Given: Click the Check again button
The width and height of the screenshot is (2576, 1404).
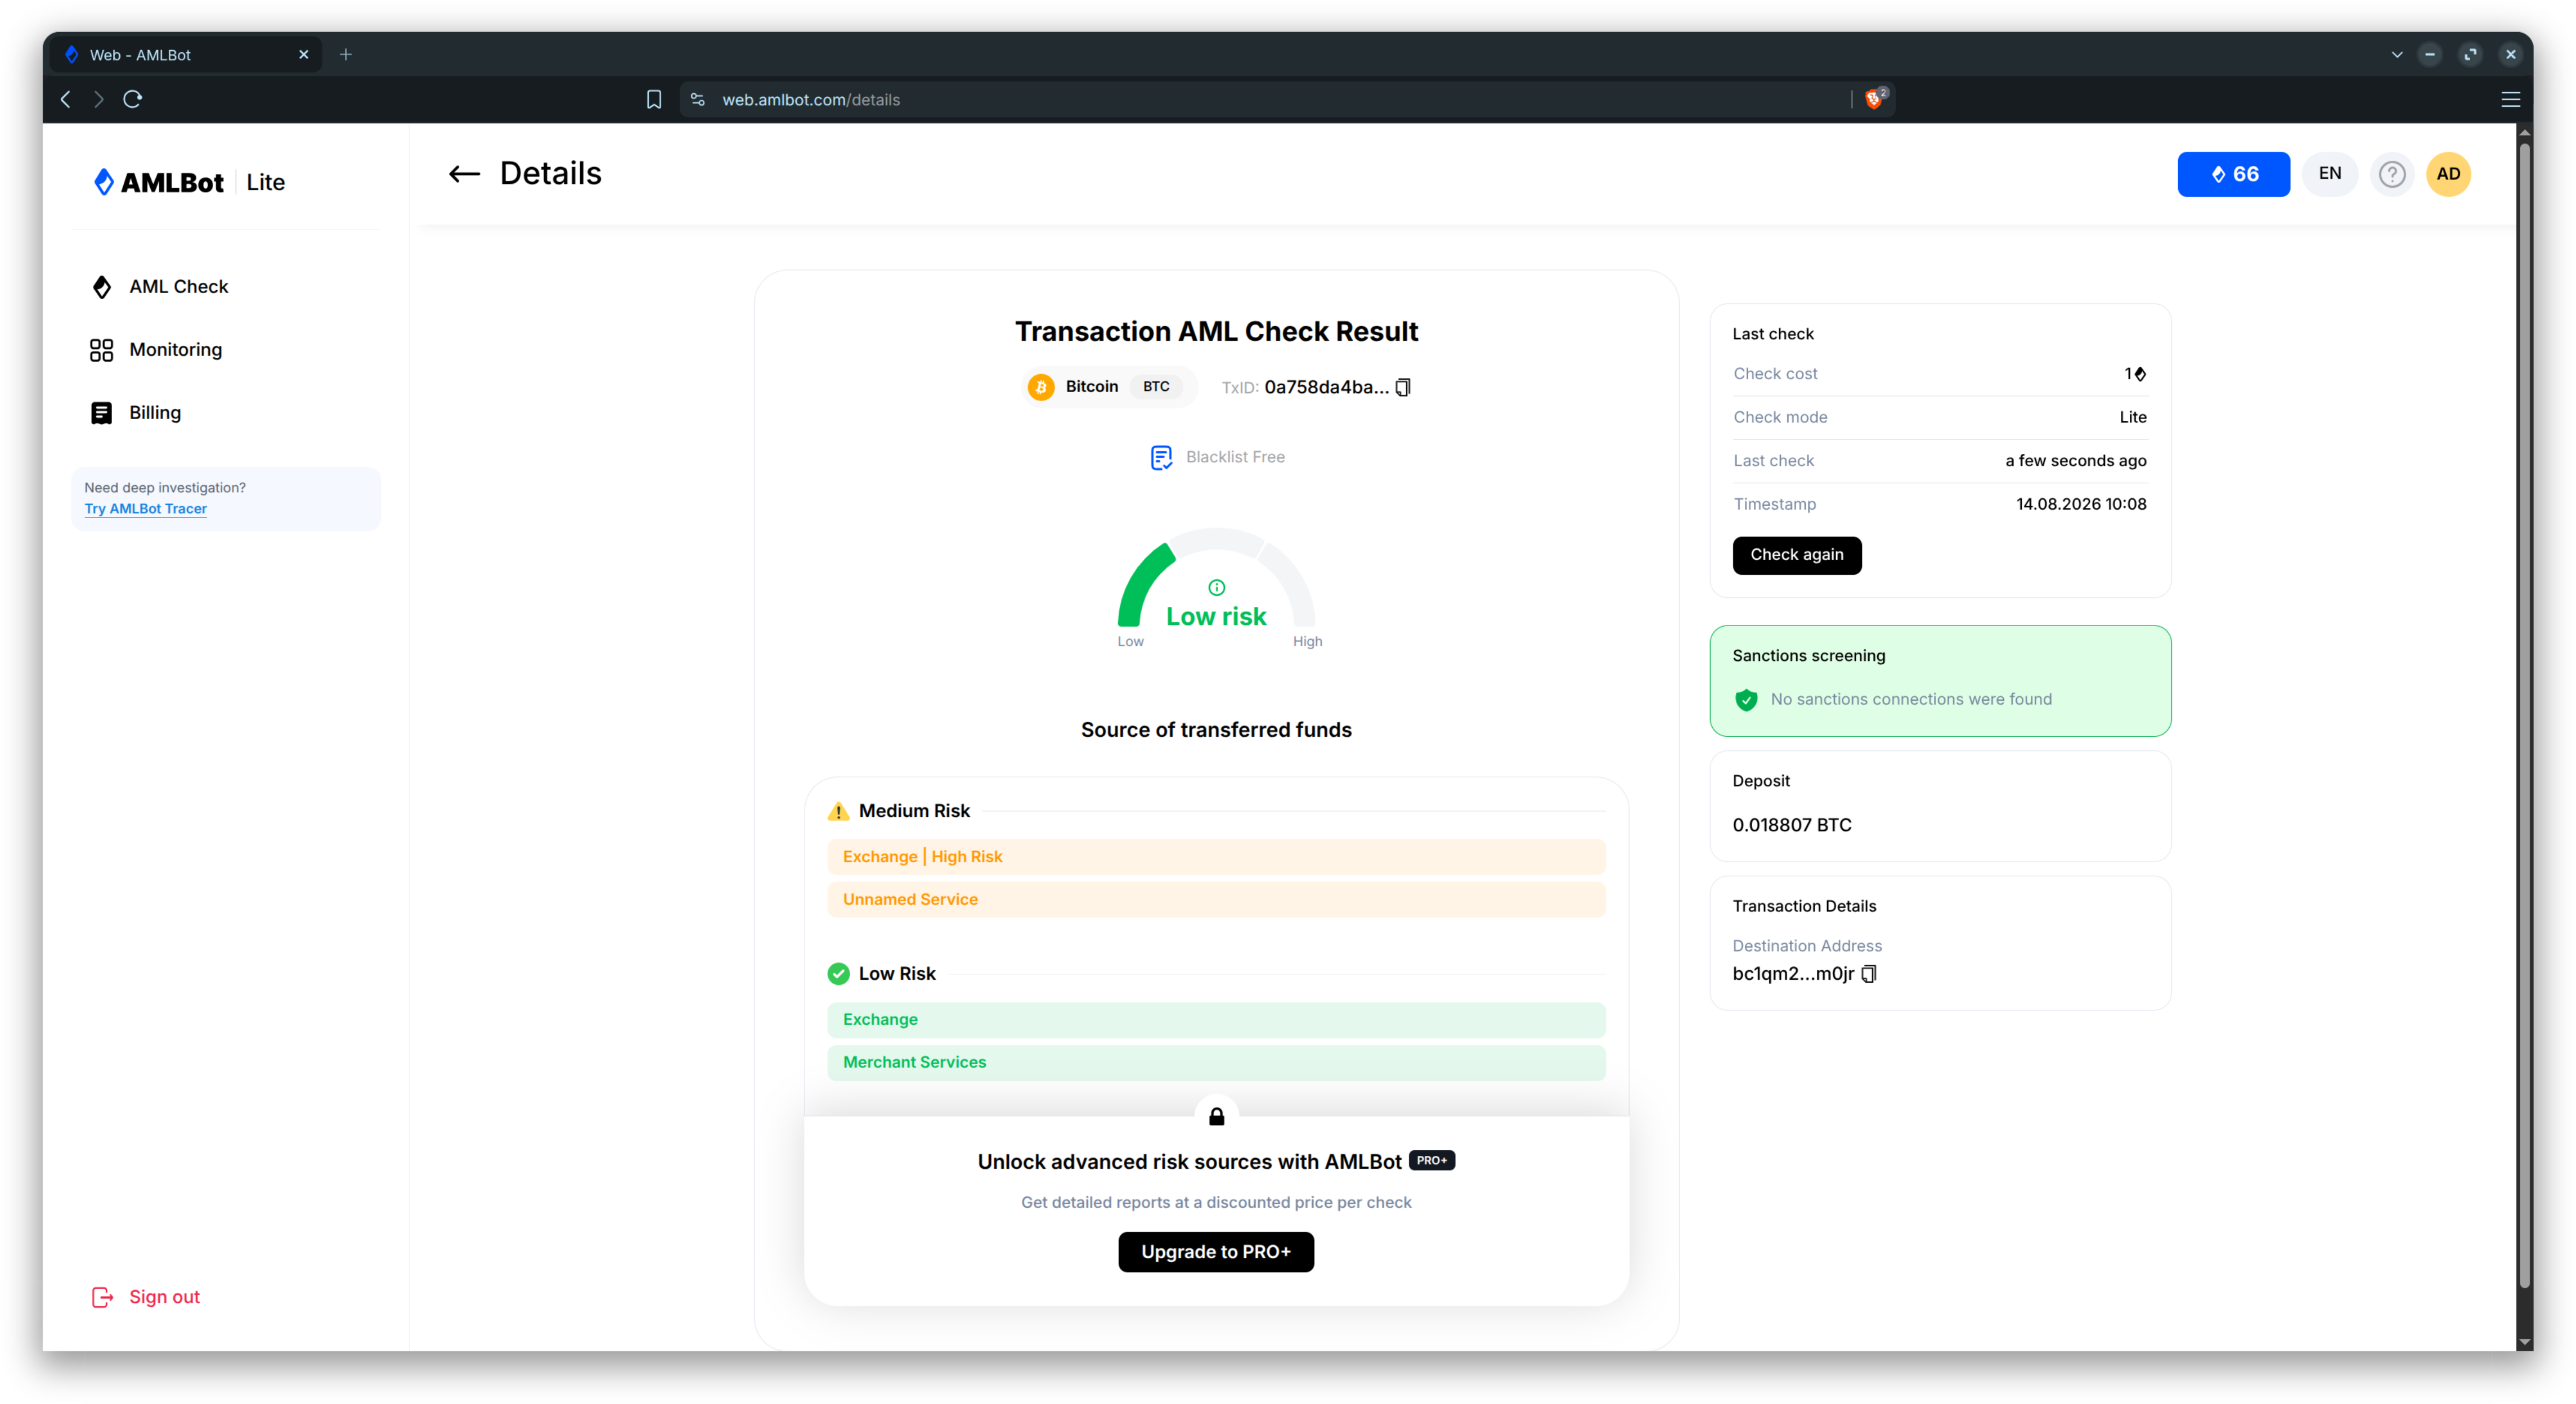Looking at the screenshot, I should pos(1797,555).
